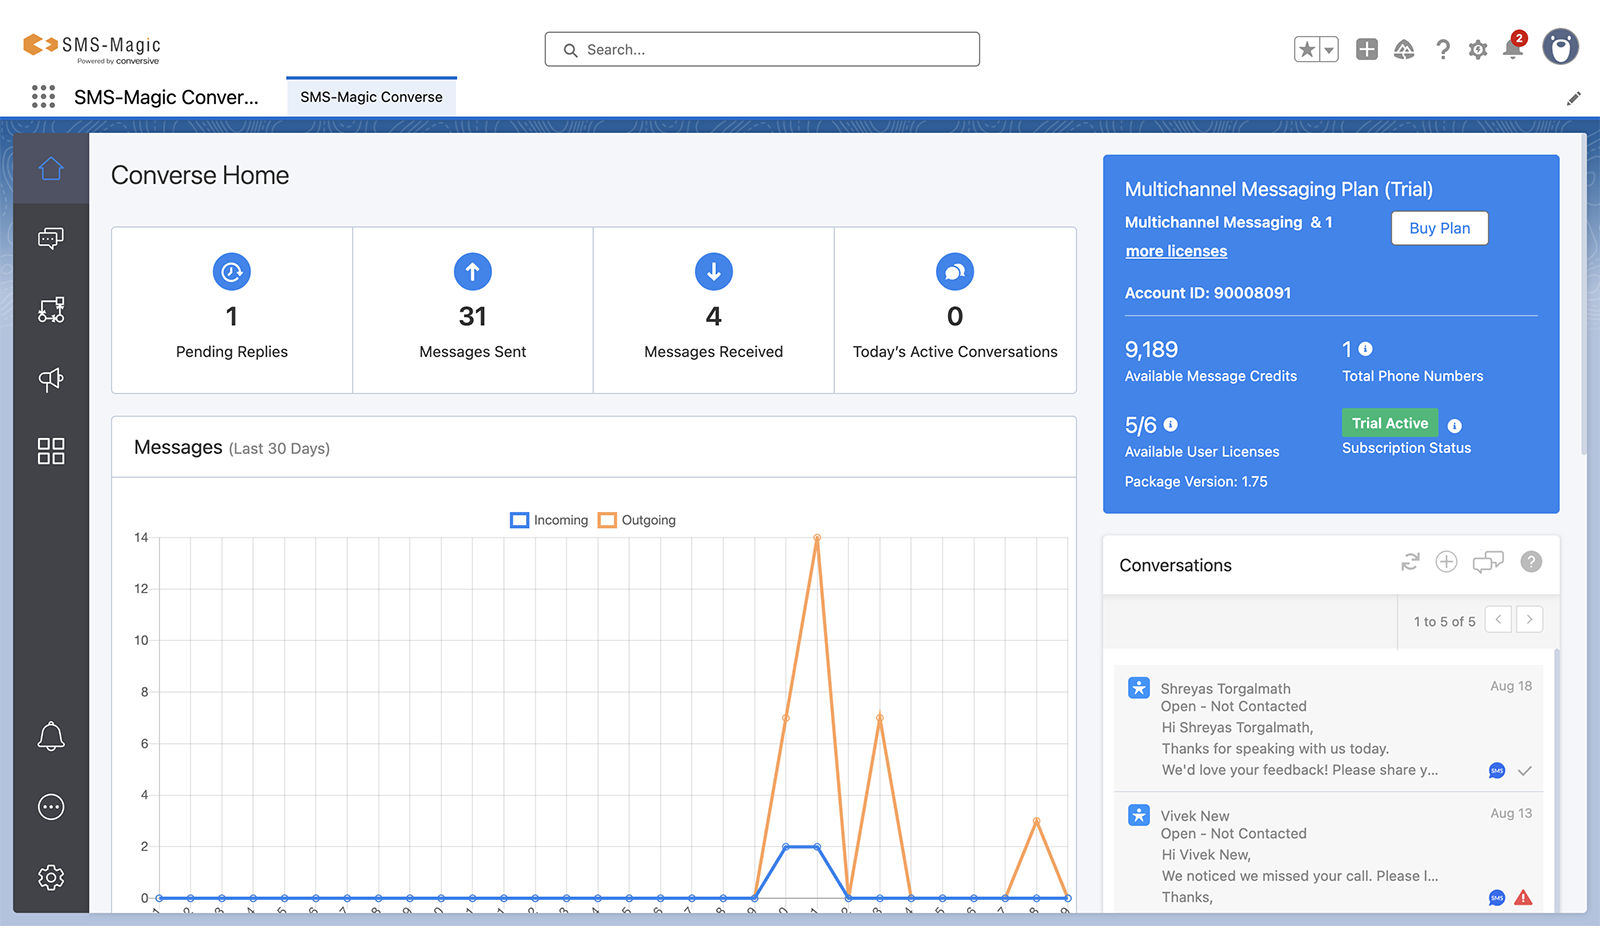1600x950 pixels.
Task: Click the page's vertical scrollbar
Action: [1584, 295]
